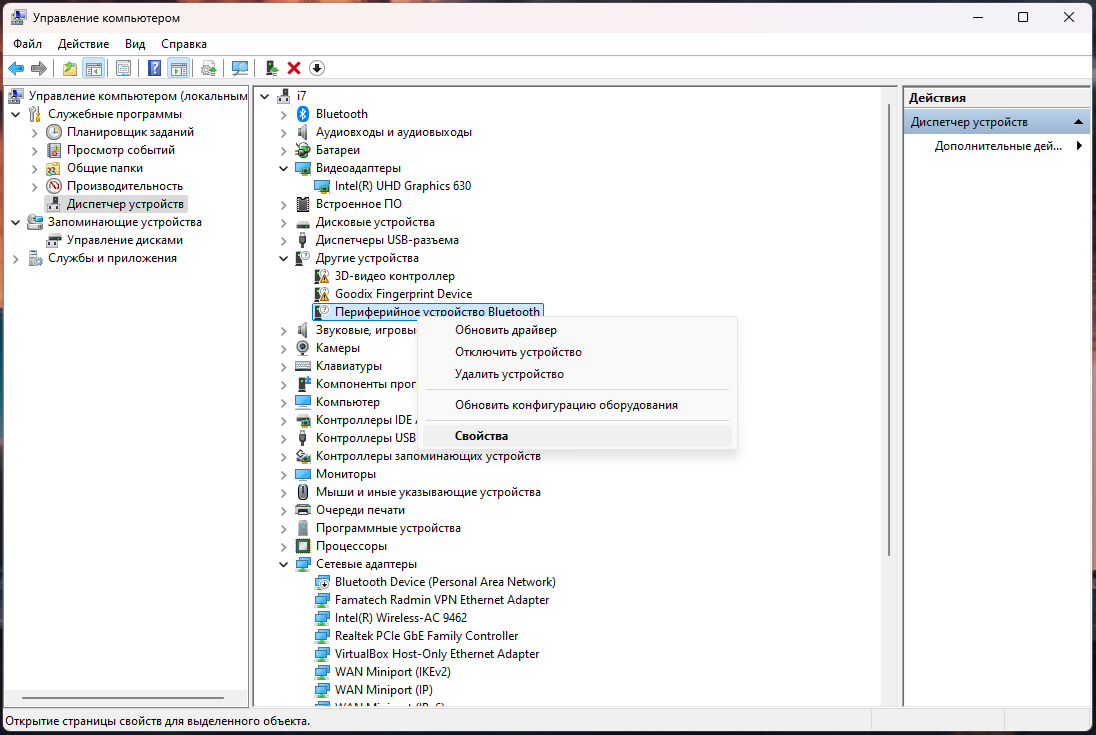Screen dimensions: 1096x735
Task: Select Удалить устройство in context menu
Action: [577, 374]
